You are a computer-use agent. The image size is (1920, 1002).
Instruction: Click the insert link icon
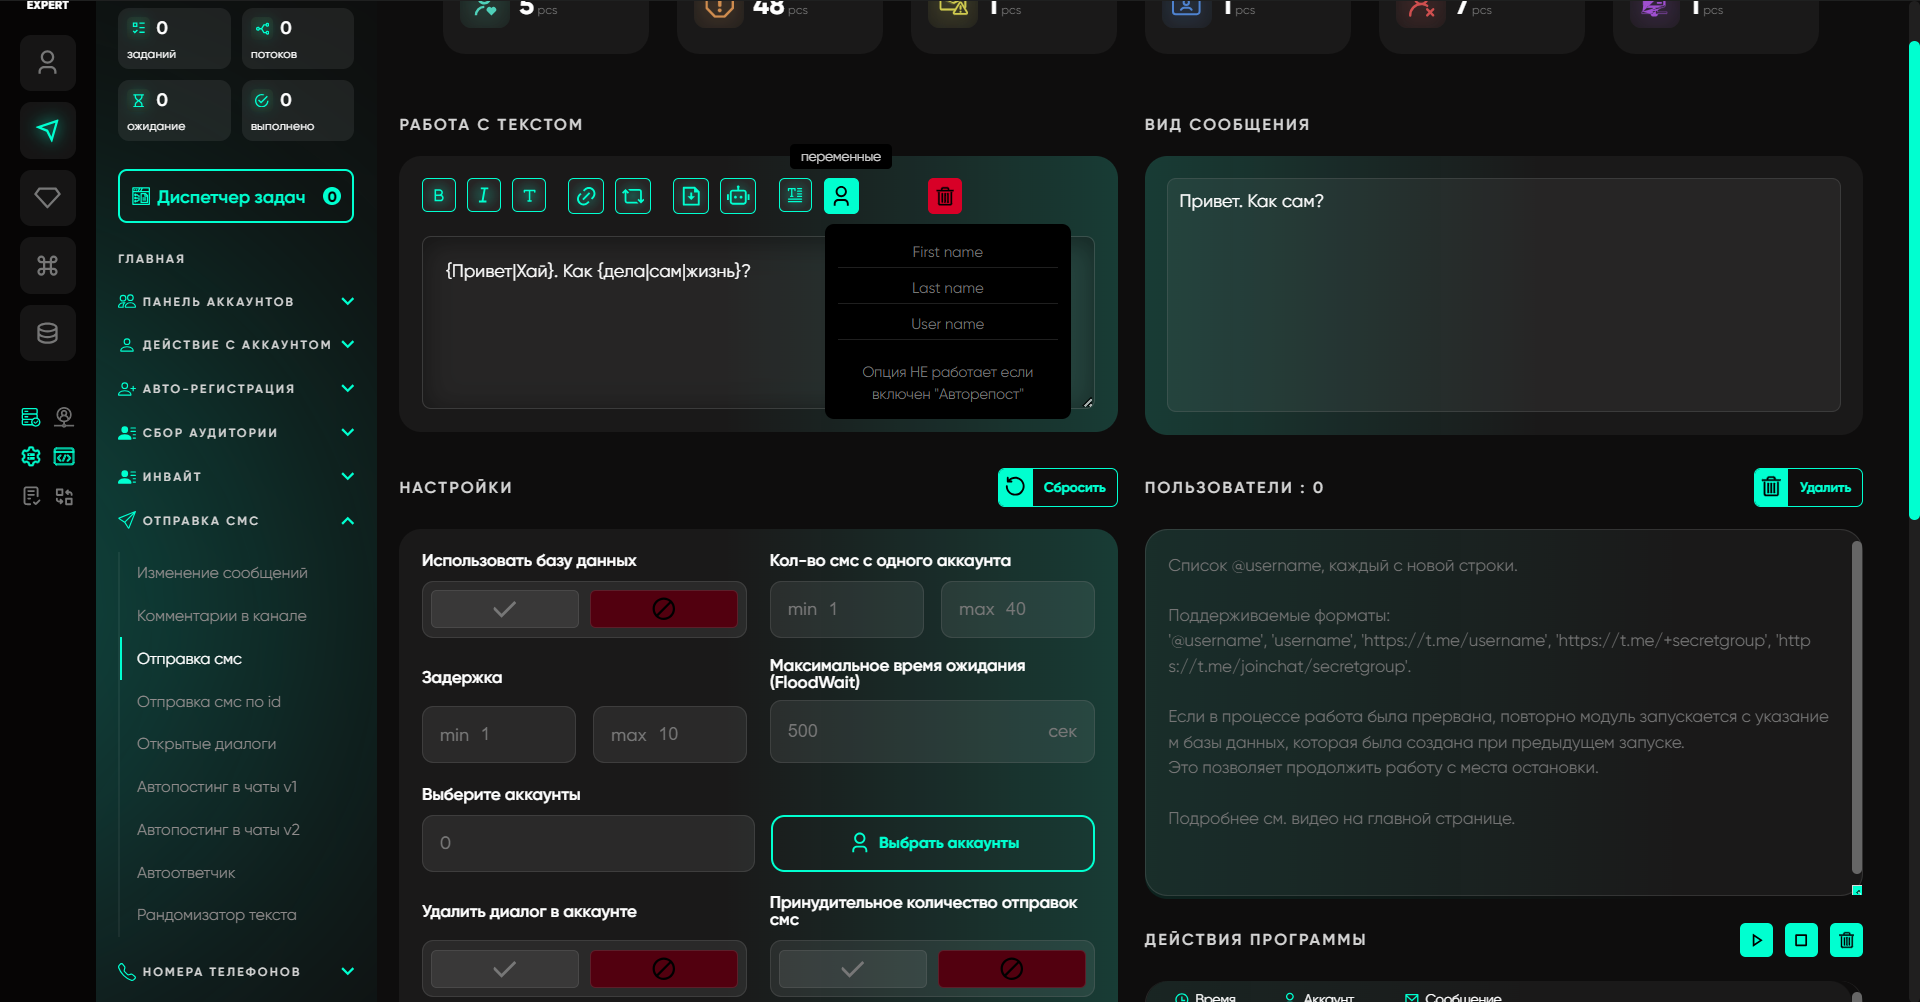coord(586,196)
